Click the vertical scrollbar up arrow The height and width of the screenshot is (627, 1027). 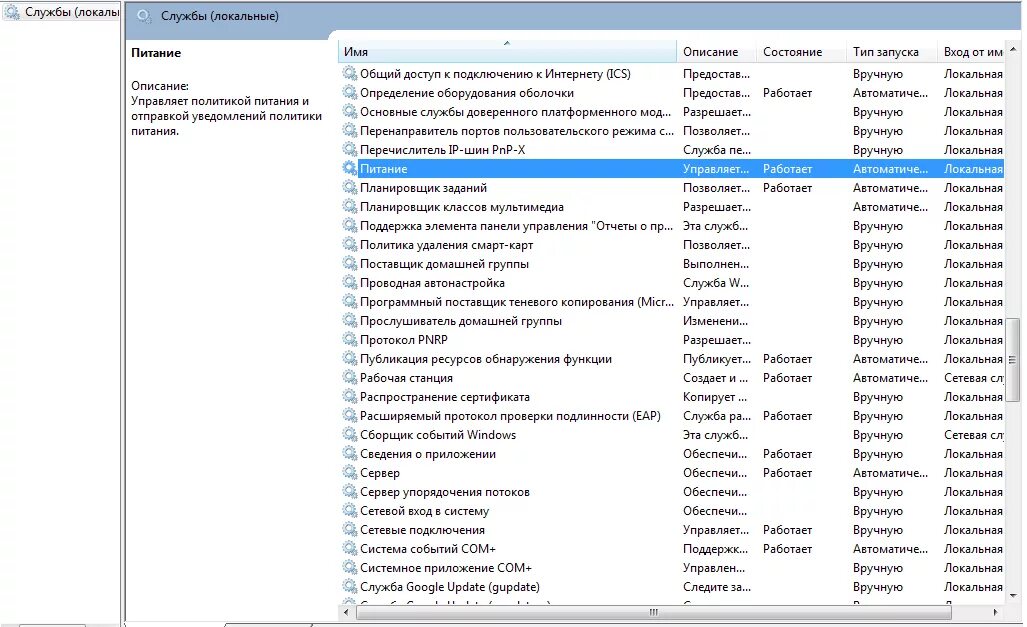coord(1013,49)
